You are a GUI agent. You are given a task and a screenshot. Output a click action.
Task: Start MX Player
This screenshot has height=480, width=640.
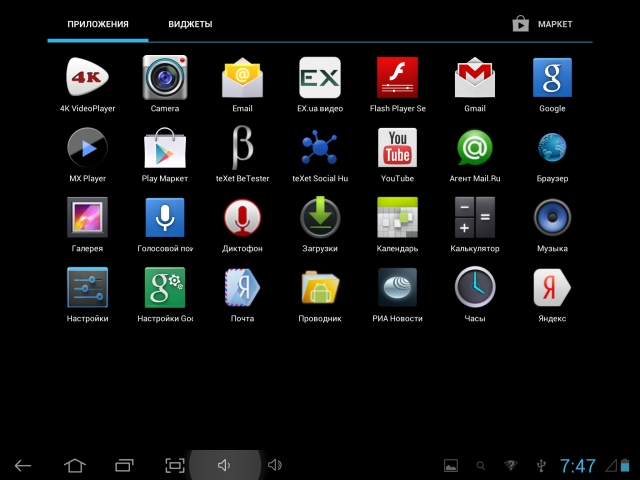(x=87, y=148)
